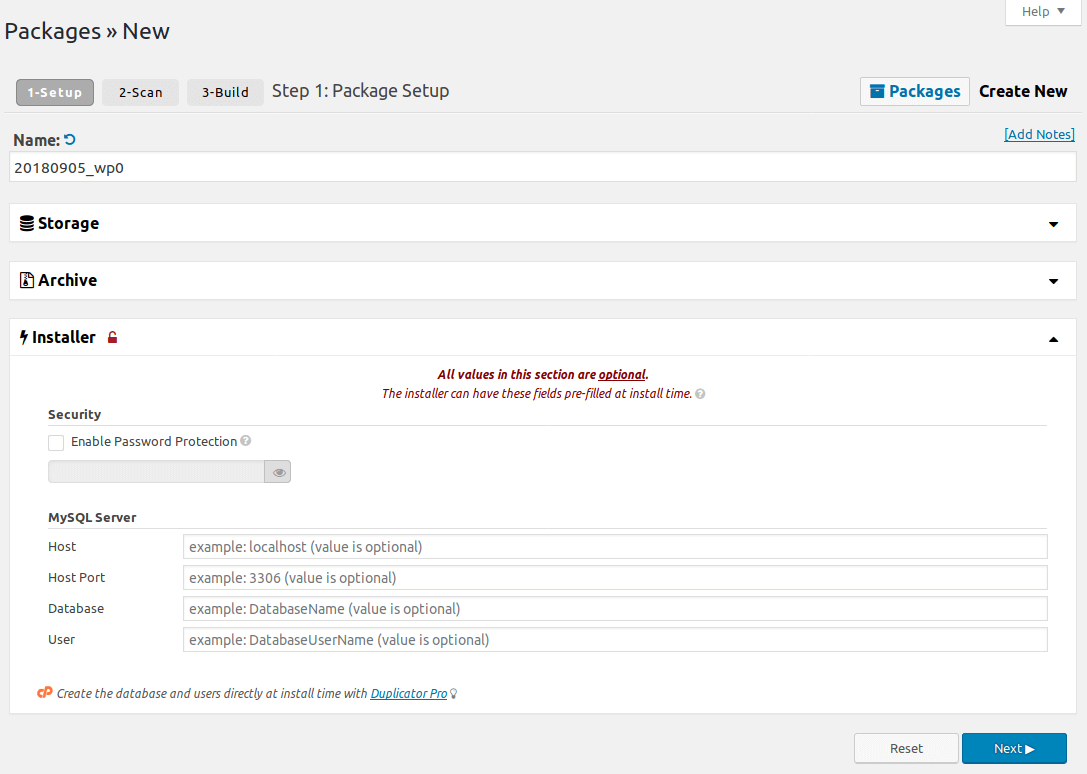Enable Password Protection checkbox
The height and width of the screenshot is (774, 1087).
56,442
